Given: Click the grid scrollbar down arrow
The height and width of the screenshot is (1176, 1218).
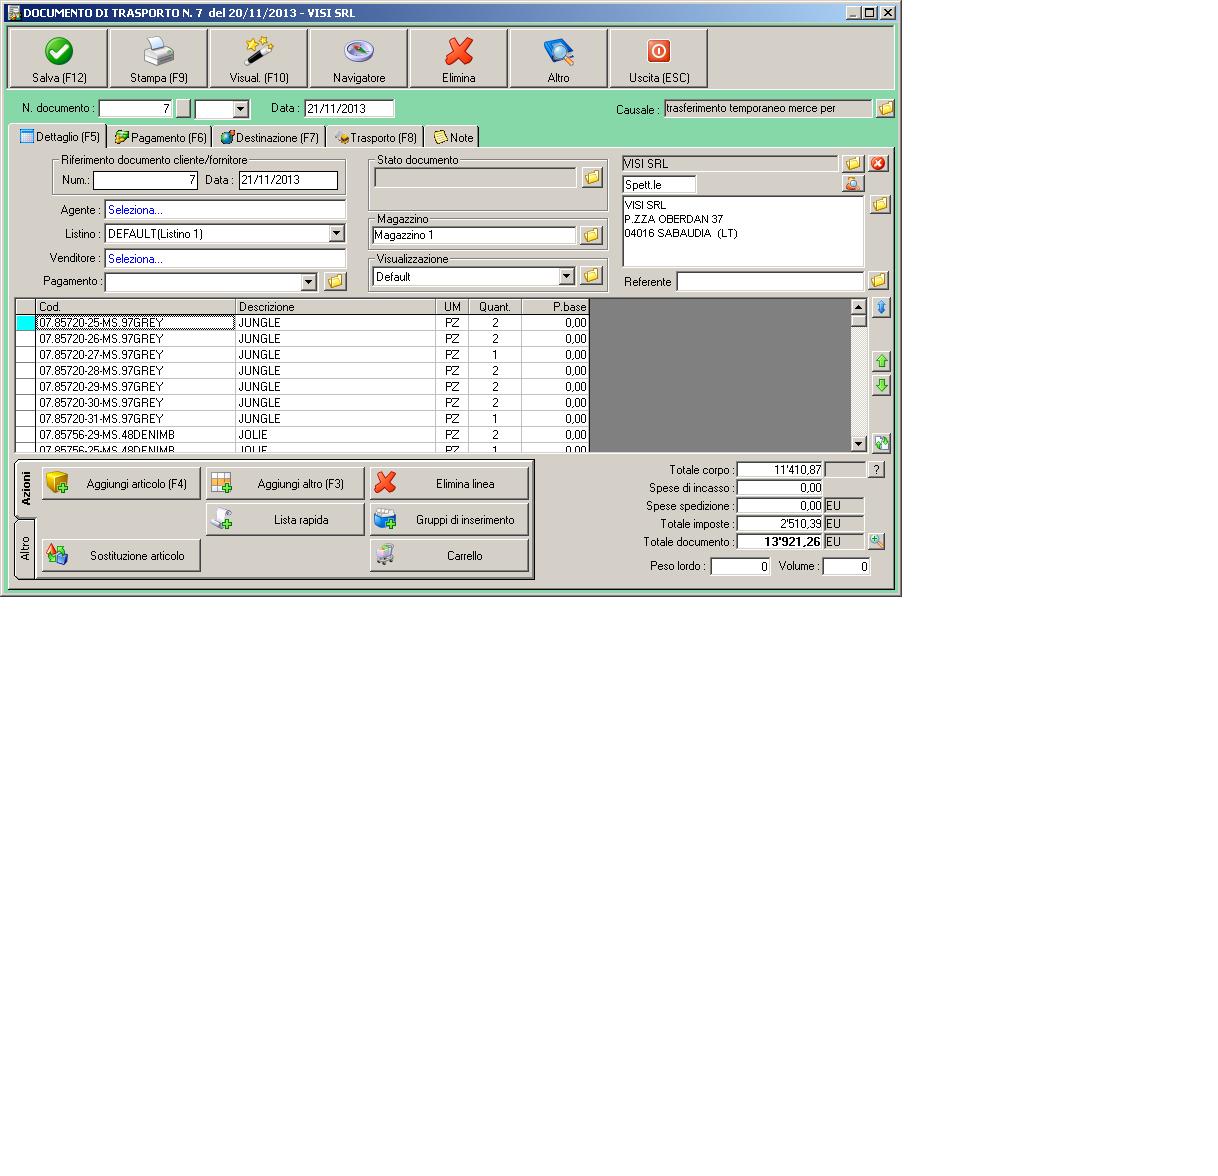Looking at the screenshot, I should 858,443.
